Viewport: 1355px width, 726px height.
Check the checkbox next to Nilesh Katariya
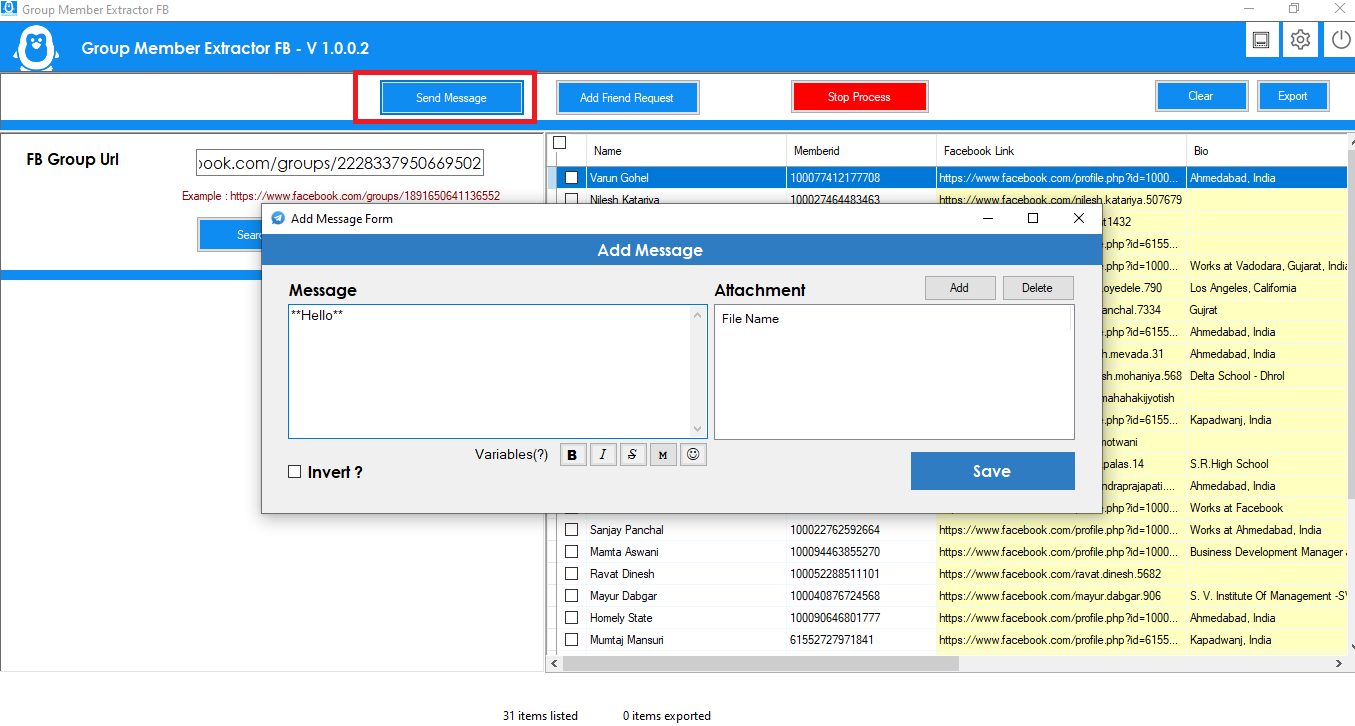(x=571, y=199)
